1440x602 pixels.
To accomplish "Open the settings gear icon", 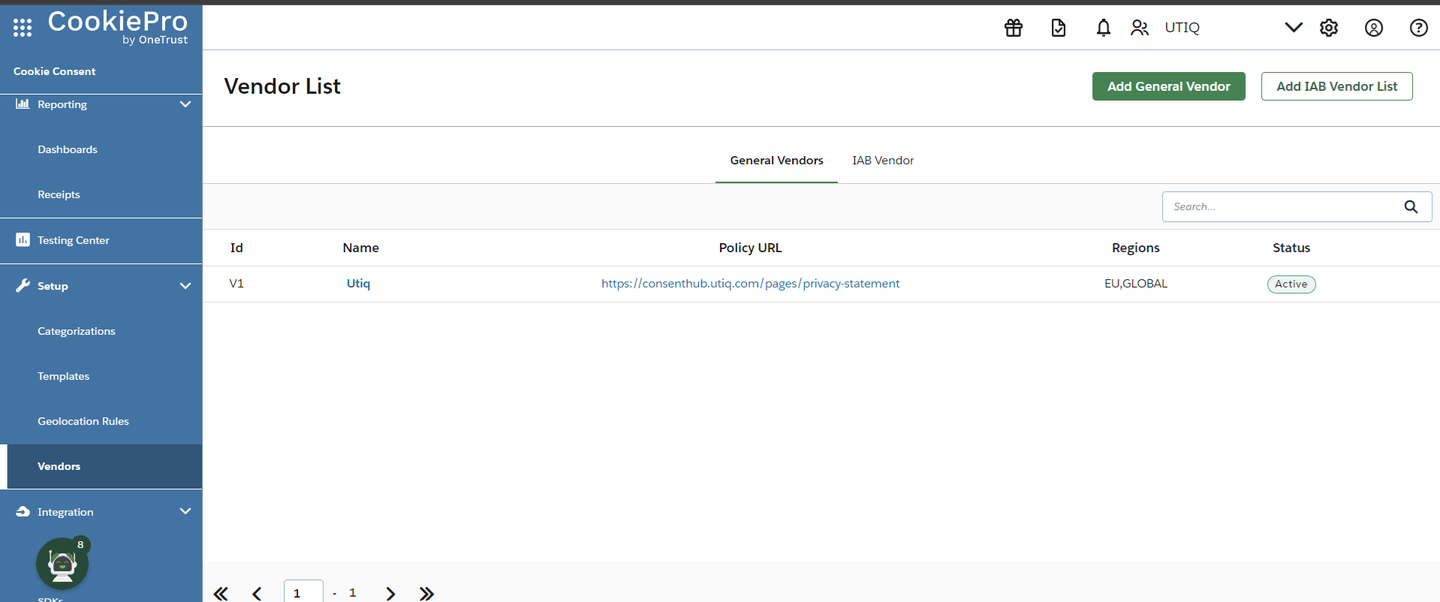I will (1328, 28).
